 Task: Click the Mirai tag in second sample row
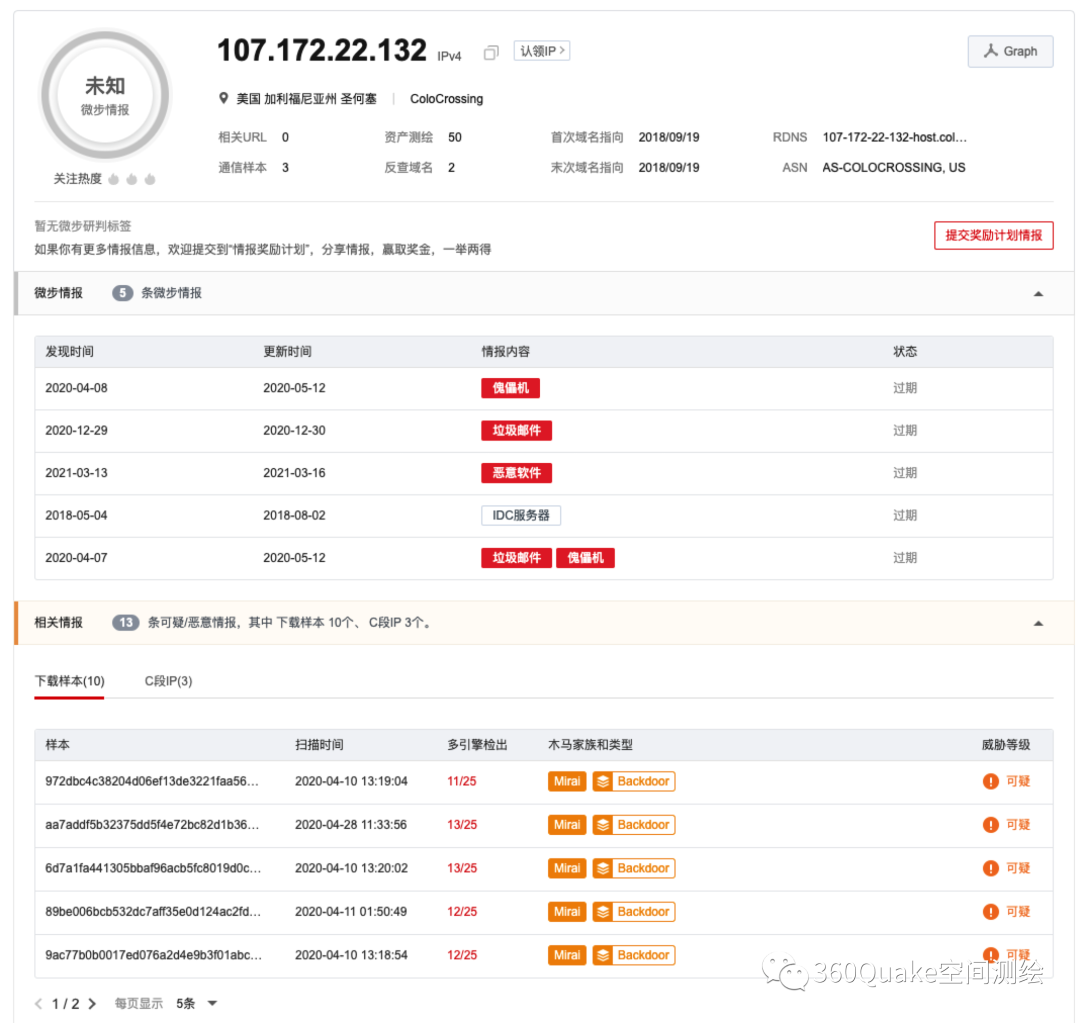pyautogui.click(x=567, y=825)
